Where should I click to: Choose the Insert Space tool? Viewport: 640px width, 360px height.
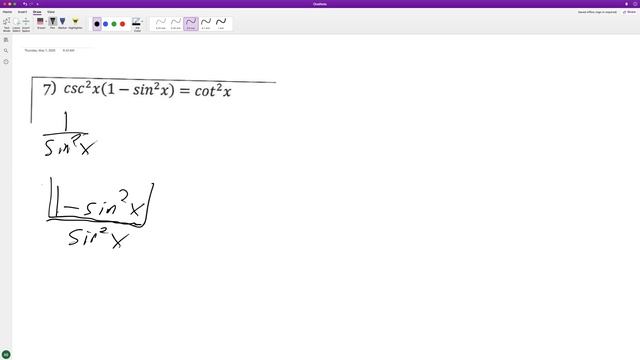26,24
